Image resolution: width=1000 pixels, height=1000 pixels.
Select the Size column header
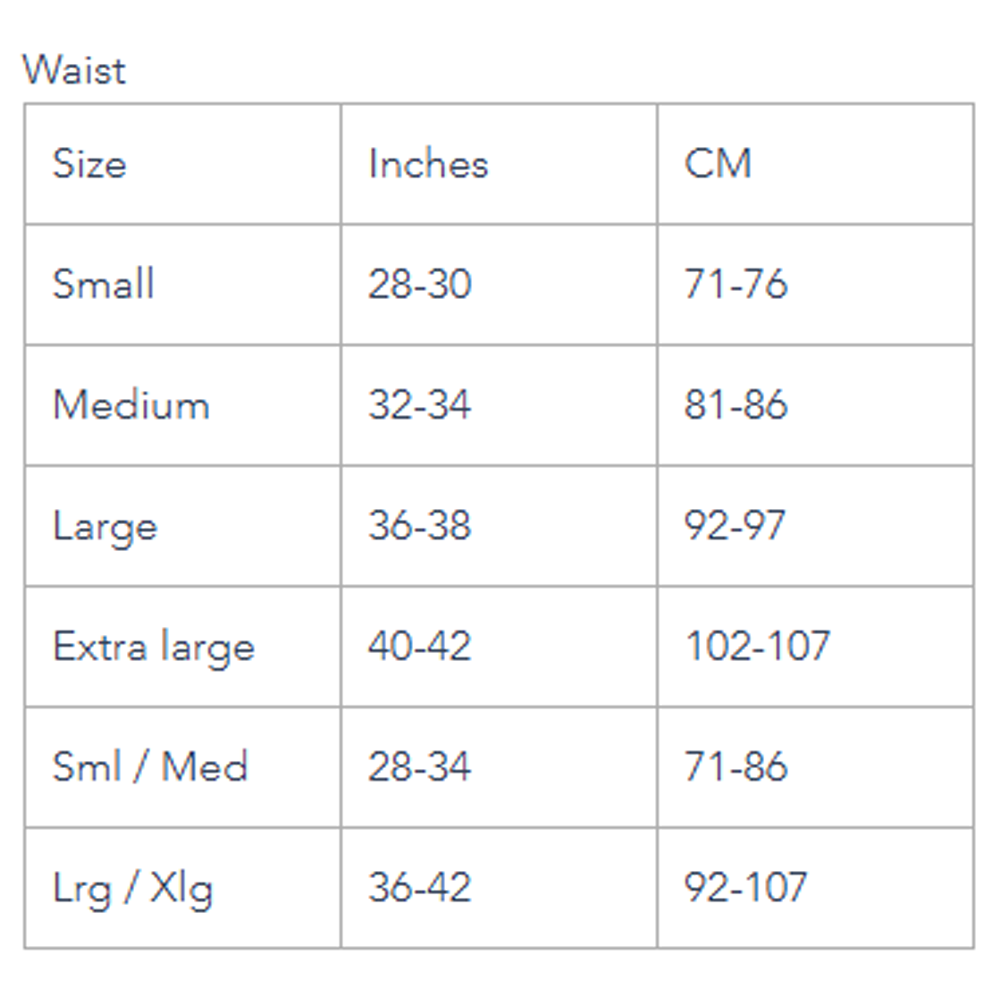90,164
